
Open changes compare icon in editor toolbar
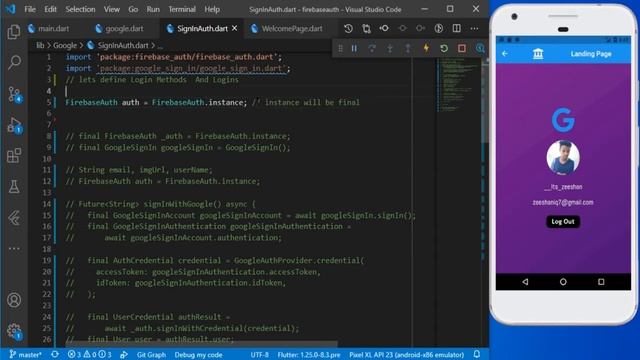pos(366,29)
